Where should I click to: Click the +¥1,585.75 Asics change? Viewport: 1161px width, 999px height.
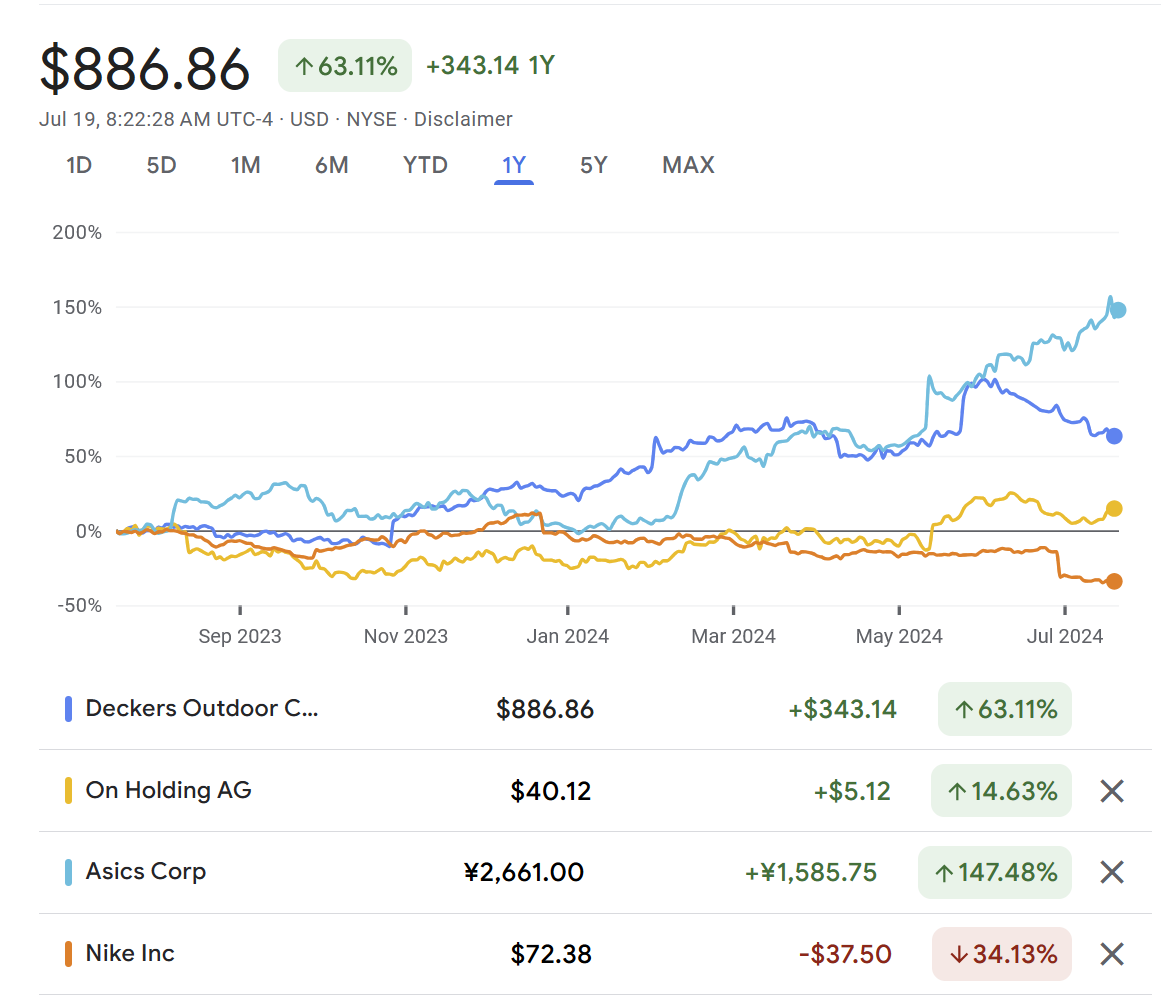click(811, 872)
